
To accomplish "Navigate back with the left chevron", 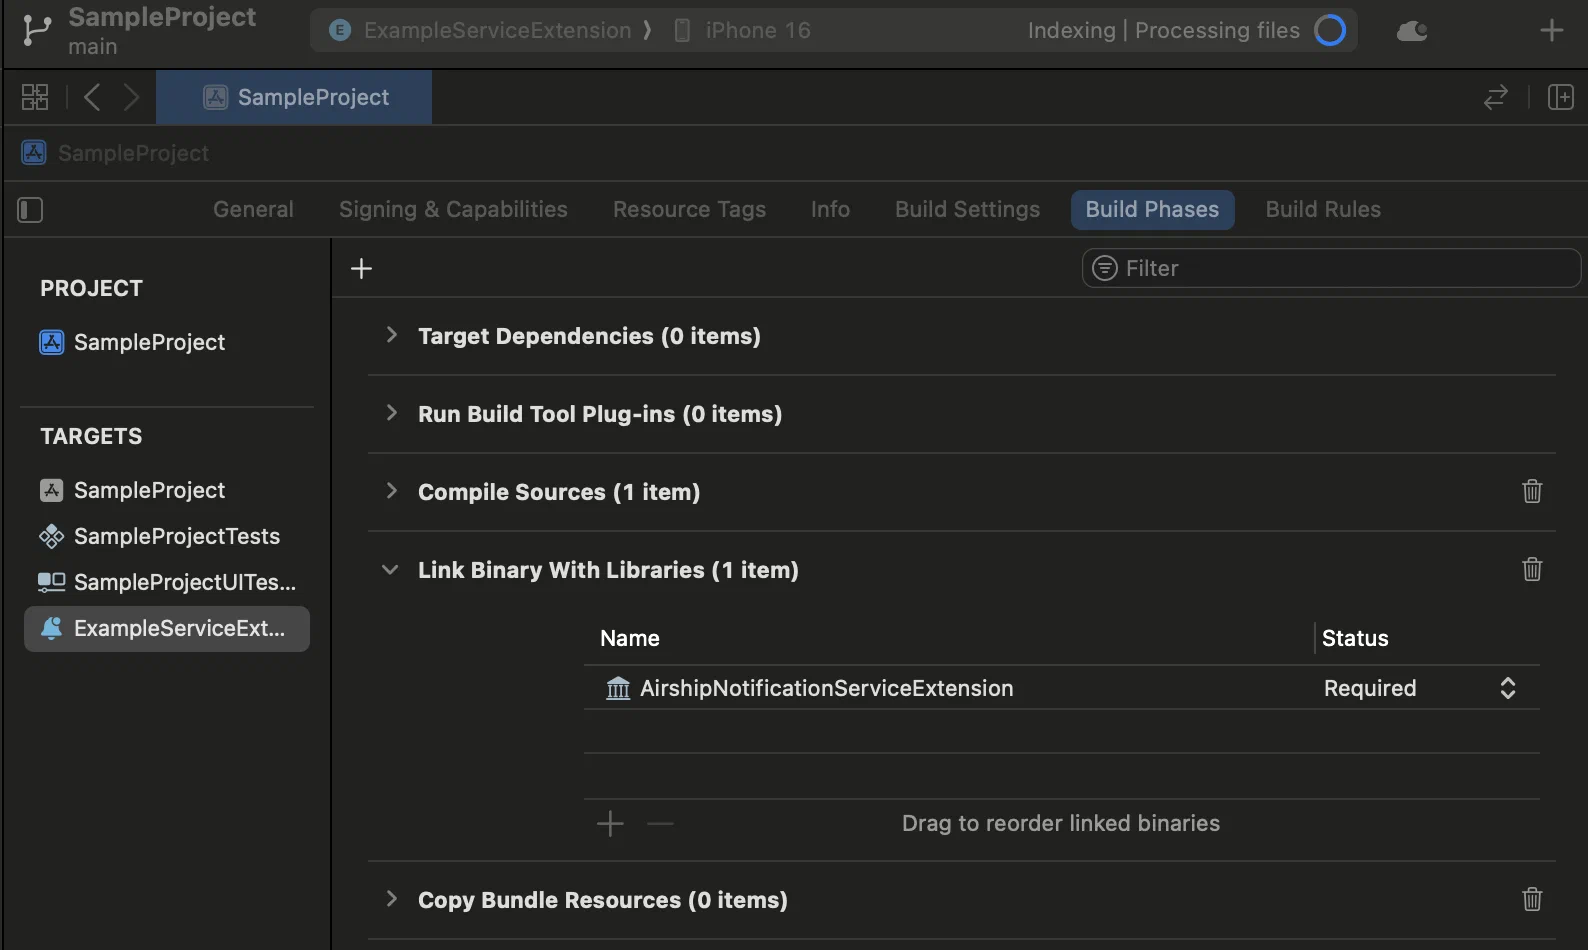I will 92,97.
